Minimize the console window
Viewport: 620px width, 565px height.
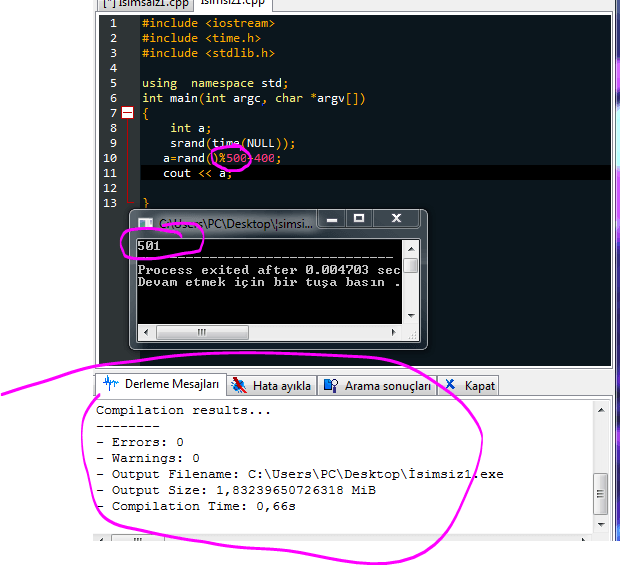(332, 219)
